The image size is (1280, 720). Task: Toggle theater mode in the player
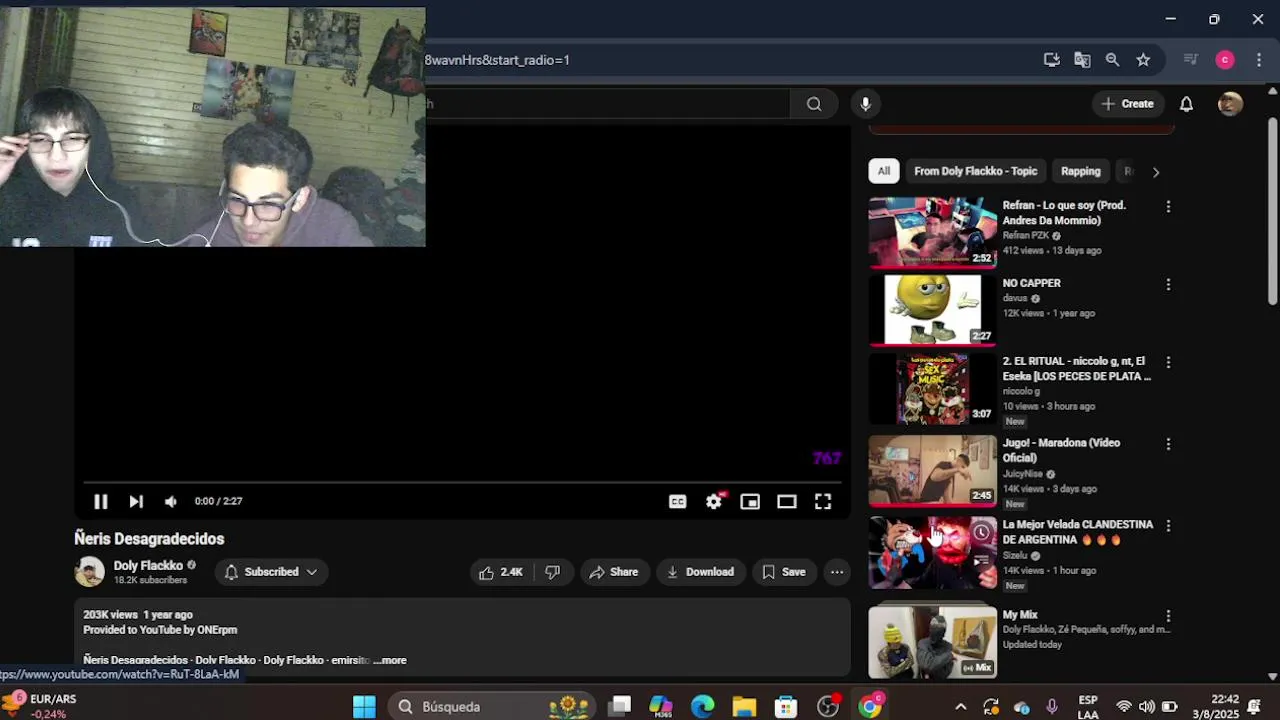click(787, 501)
